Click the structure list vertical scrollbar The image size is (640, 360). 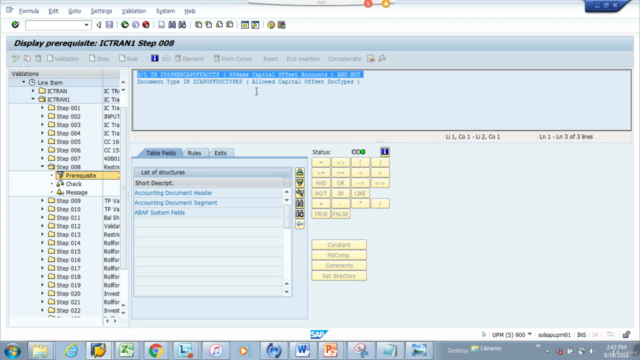[287, 241]
